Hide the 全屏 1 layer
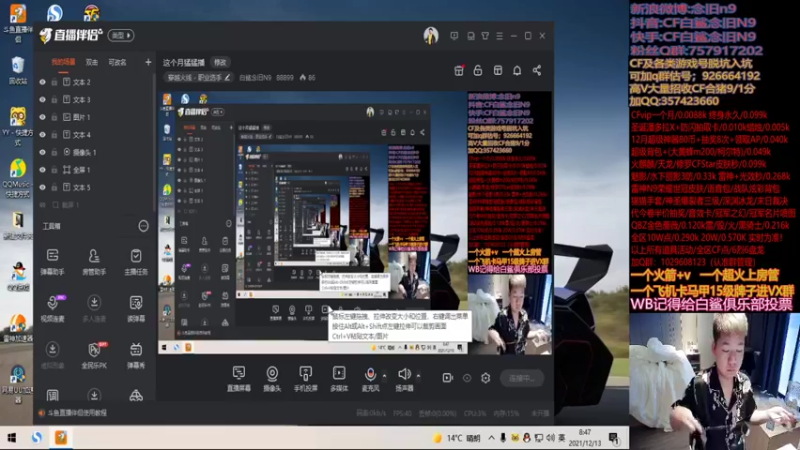 coord(42,170)
